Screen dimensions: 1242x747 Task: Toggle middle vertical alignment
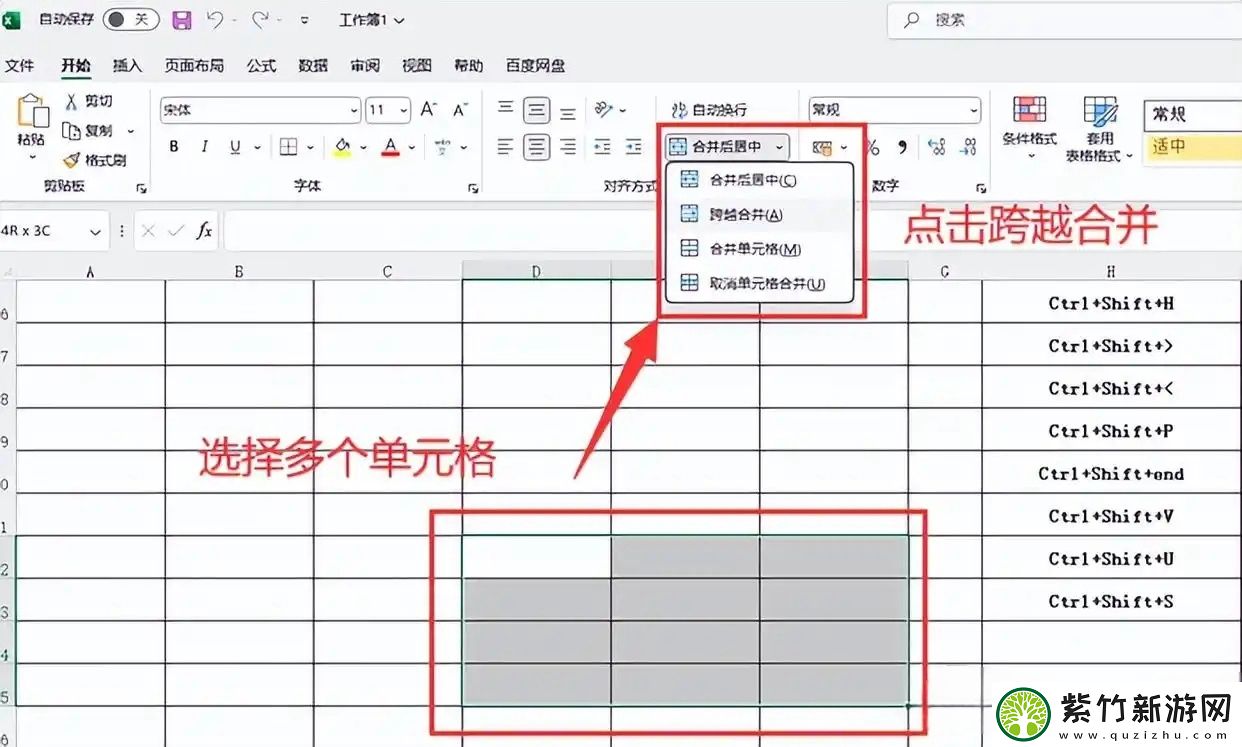537,109
